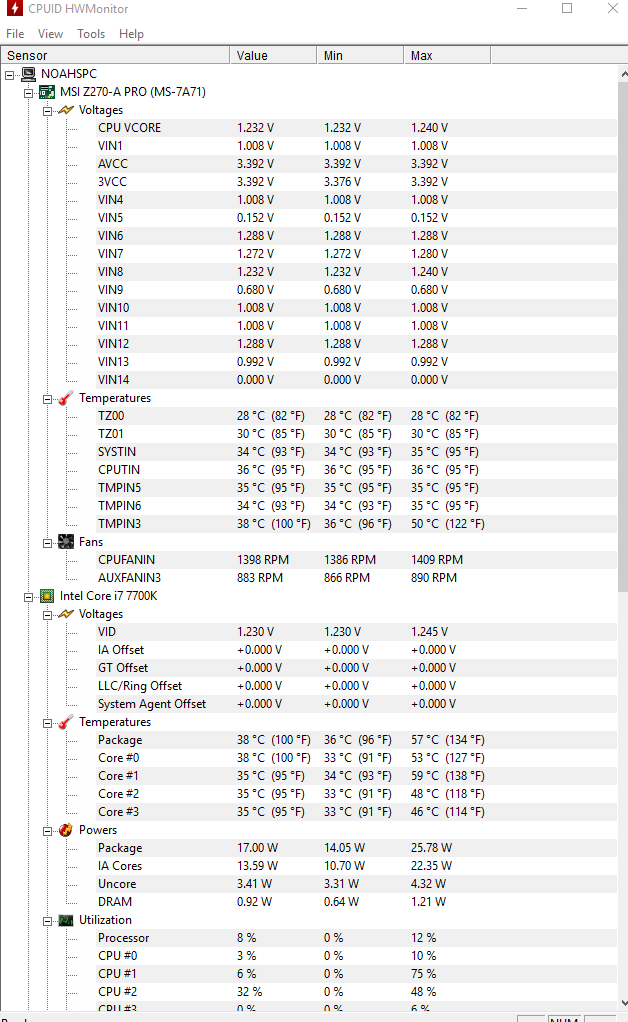
Task: Select the CPUTIN temperature row
Action: (356, 469)
